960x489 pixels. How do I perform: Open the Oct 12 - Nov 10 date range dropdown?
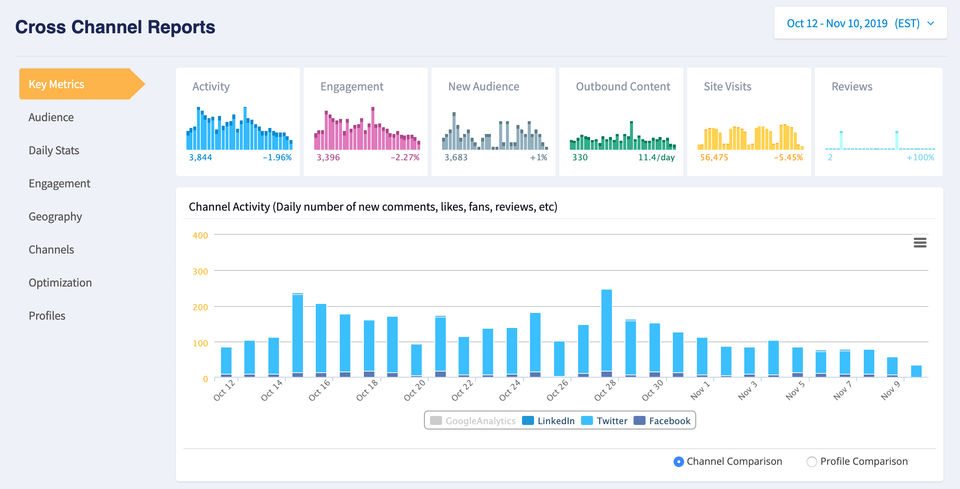pyautogui.click(x=860, y=23)
